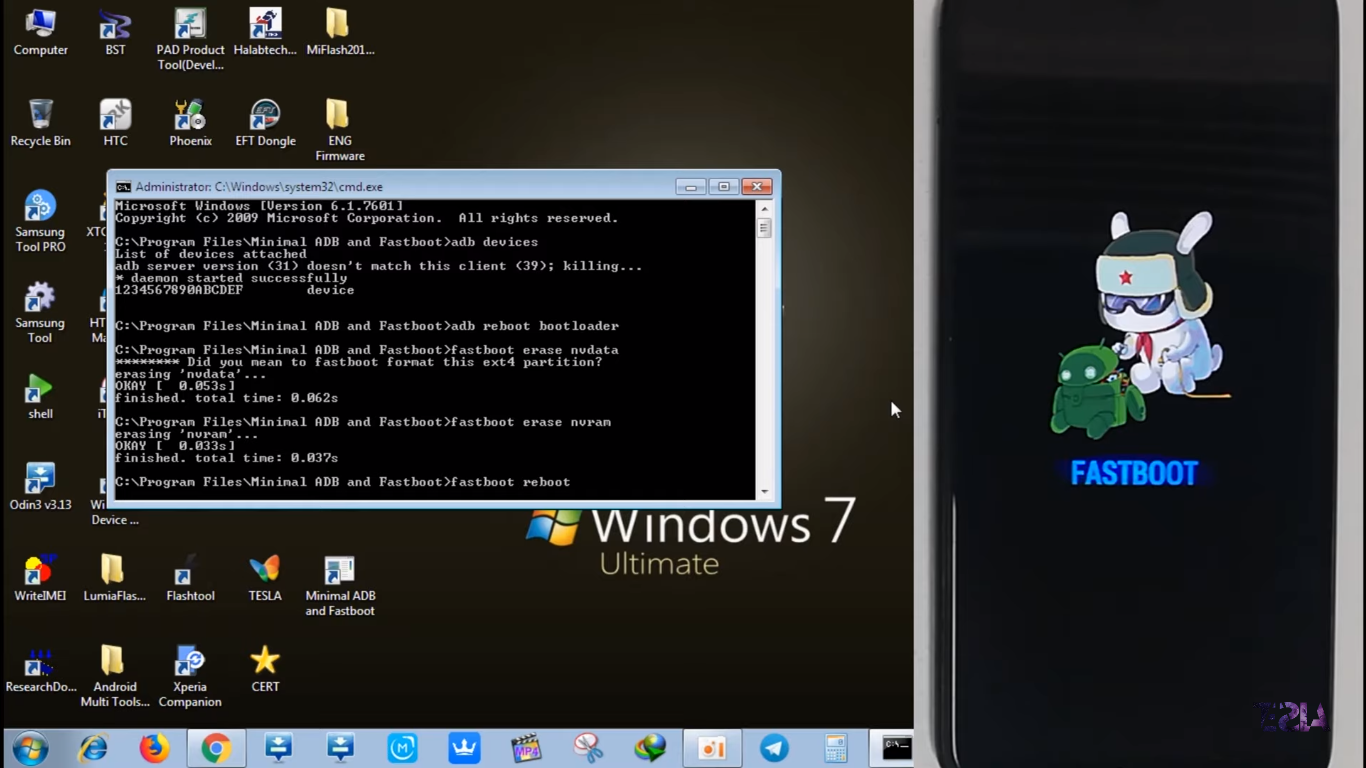Screen dimensions: 1366x768
Task: Open Firefox from the taskbar
Action: (155, 748)
